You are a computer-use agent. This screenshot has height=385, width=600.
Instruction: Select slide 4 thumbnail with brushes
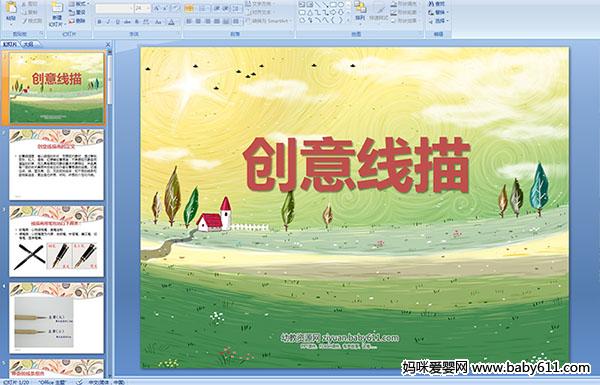pyautogui.click(x=57, y=318)
